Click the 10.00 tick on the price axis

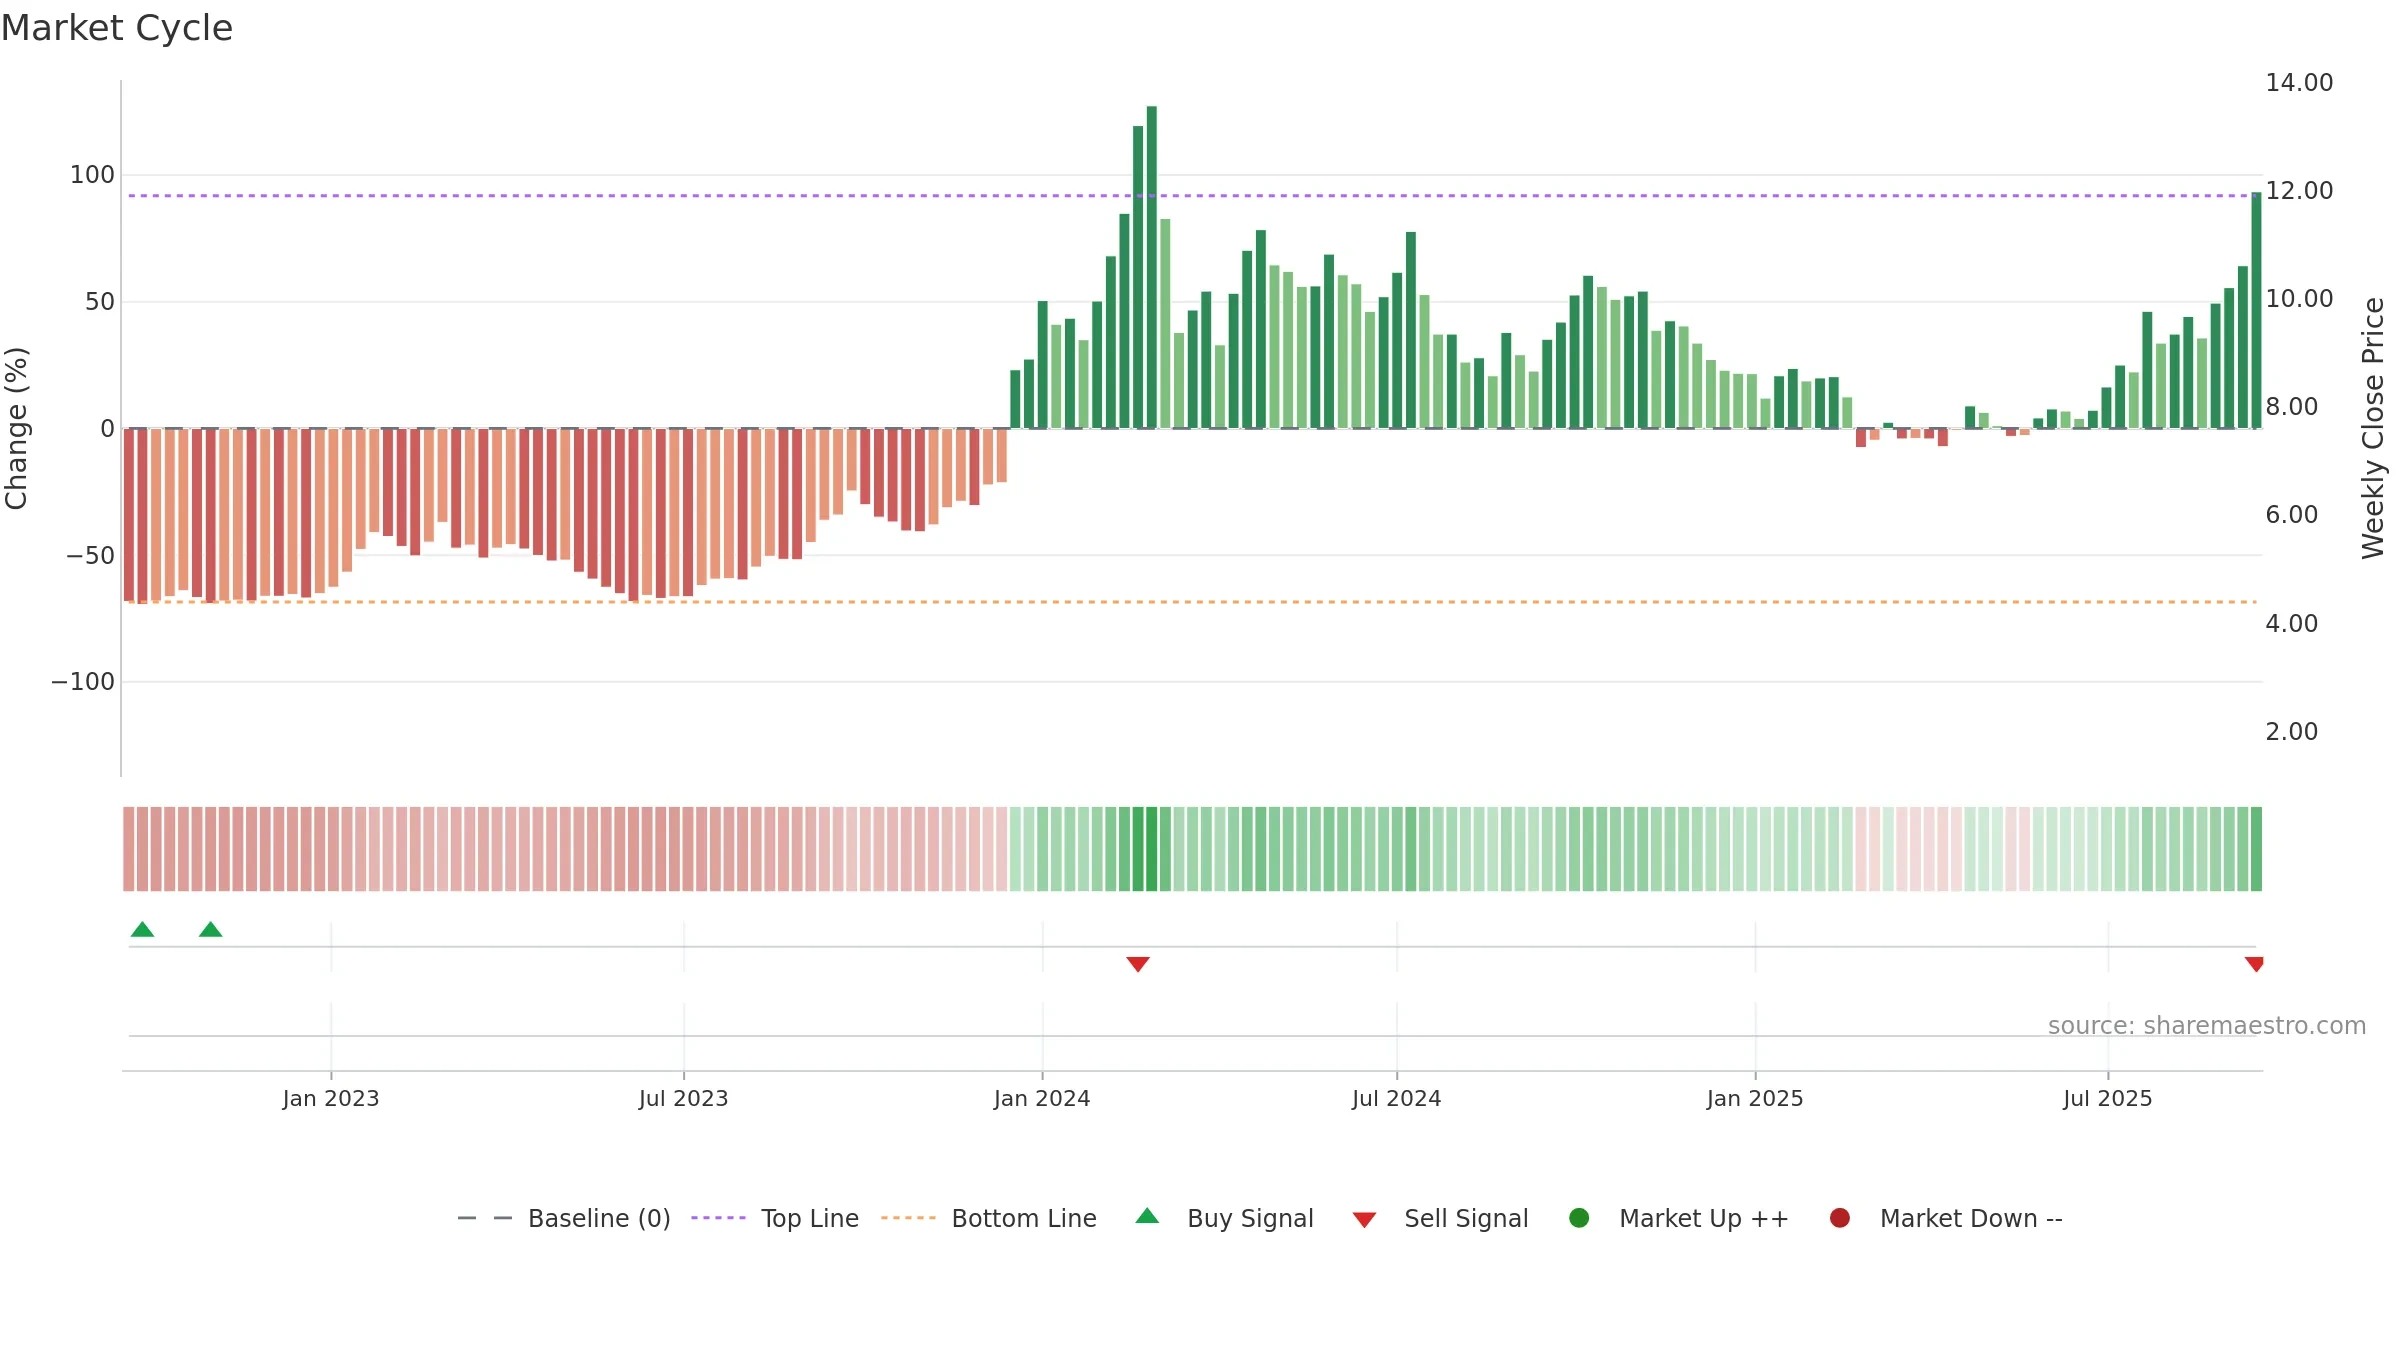click(2299, 298)
